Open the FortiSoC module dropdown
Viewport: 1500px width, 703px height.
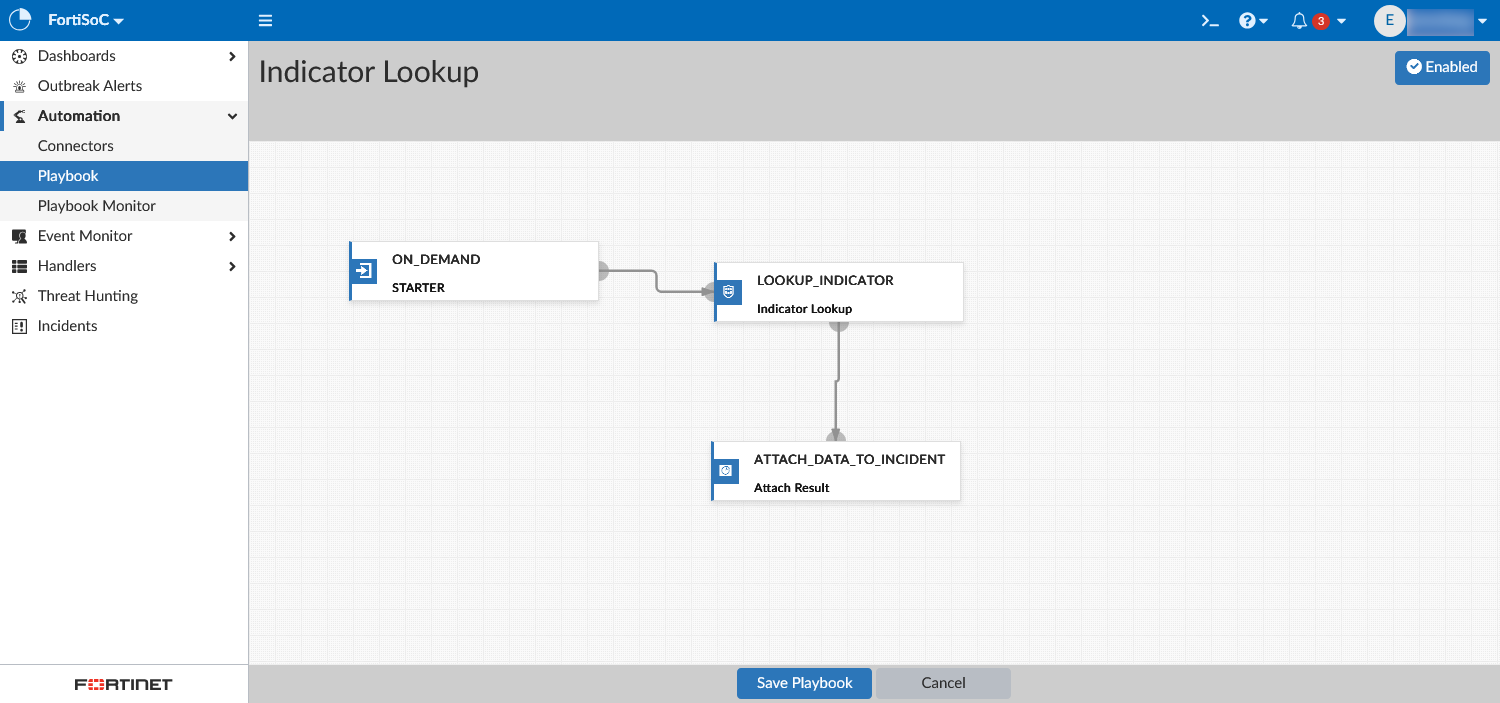(86, 21)
